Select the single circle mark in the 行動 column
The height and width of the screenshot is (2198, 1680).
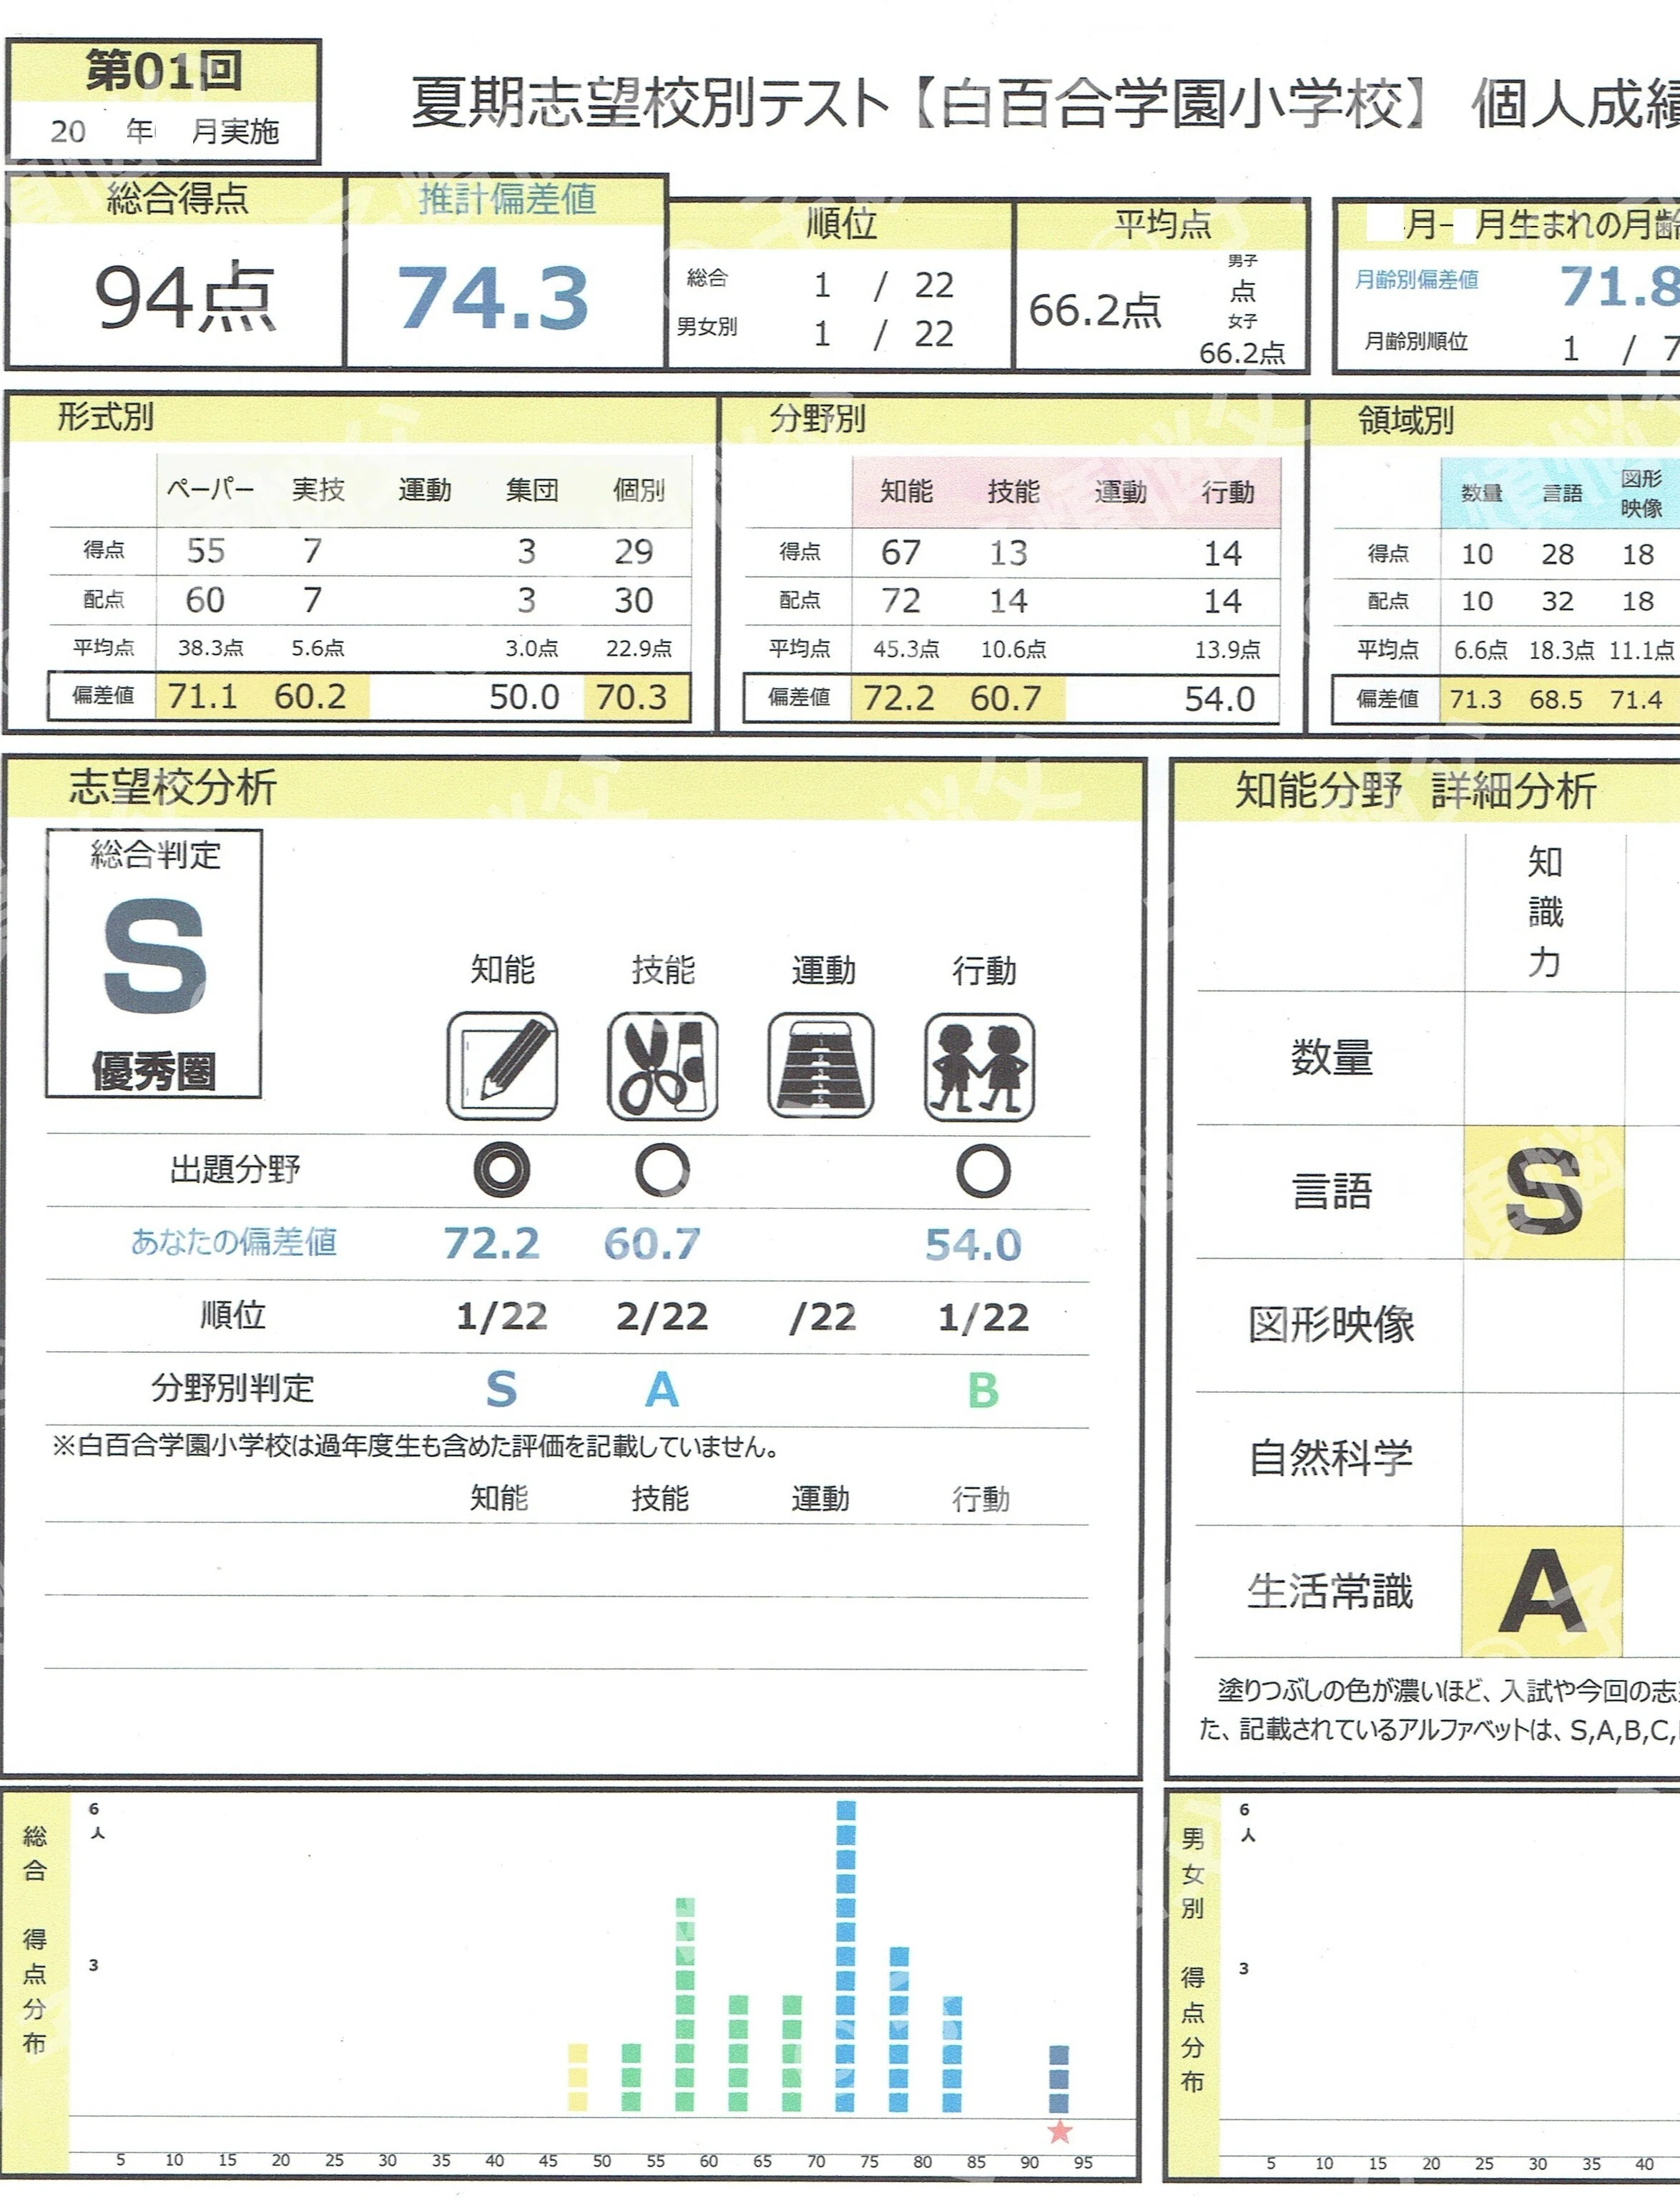tap(983, 1171)
